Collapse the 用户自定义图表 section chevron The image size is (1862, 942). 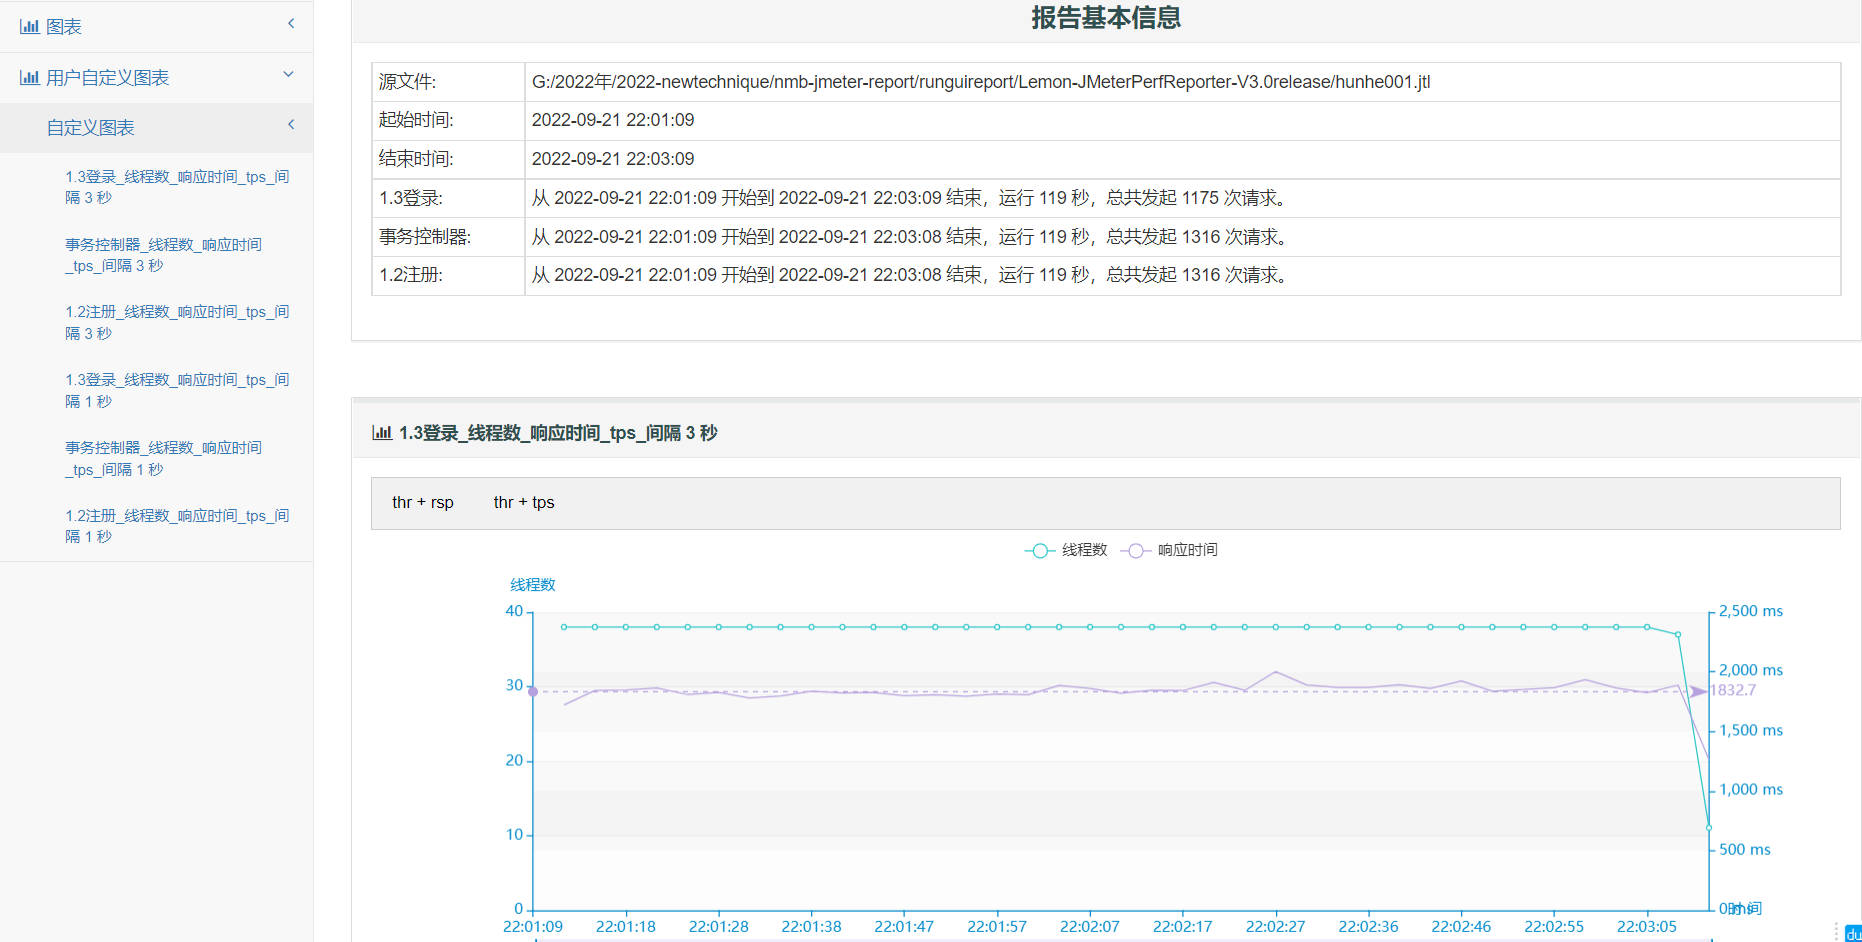(289, 75)
